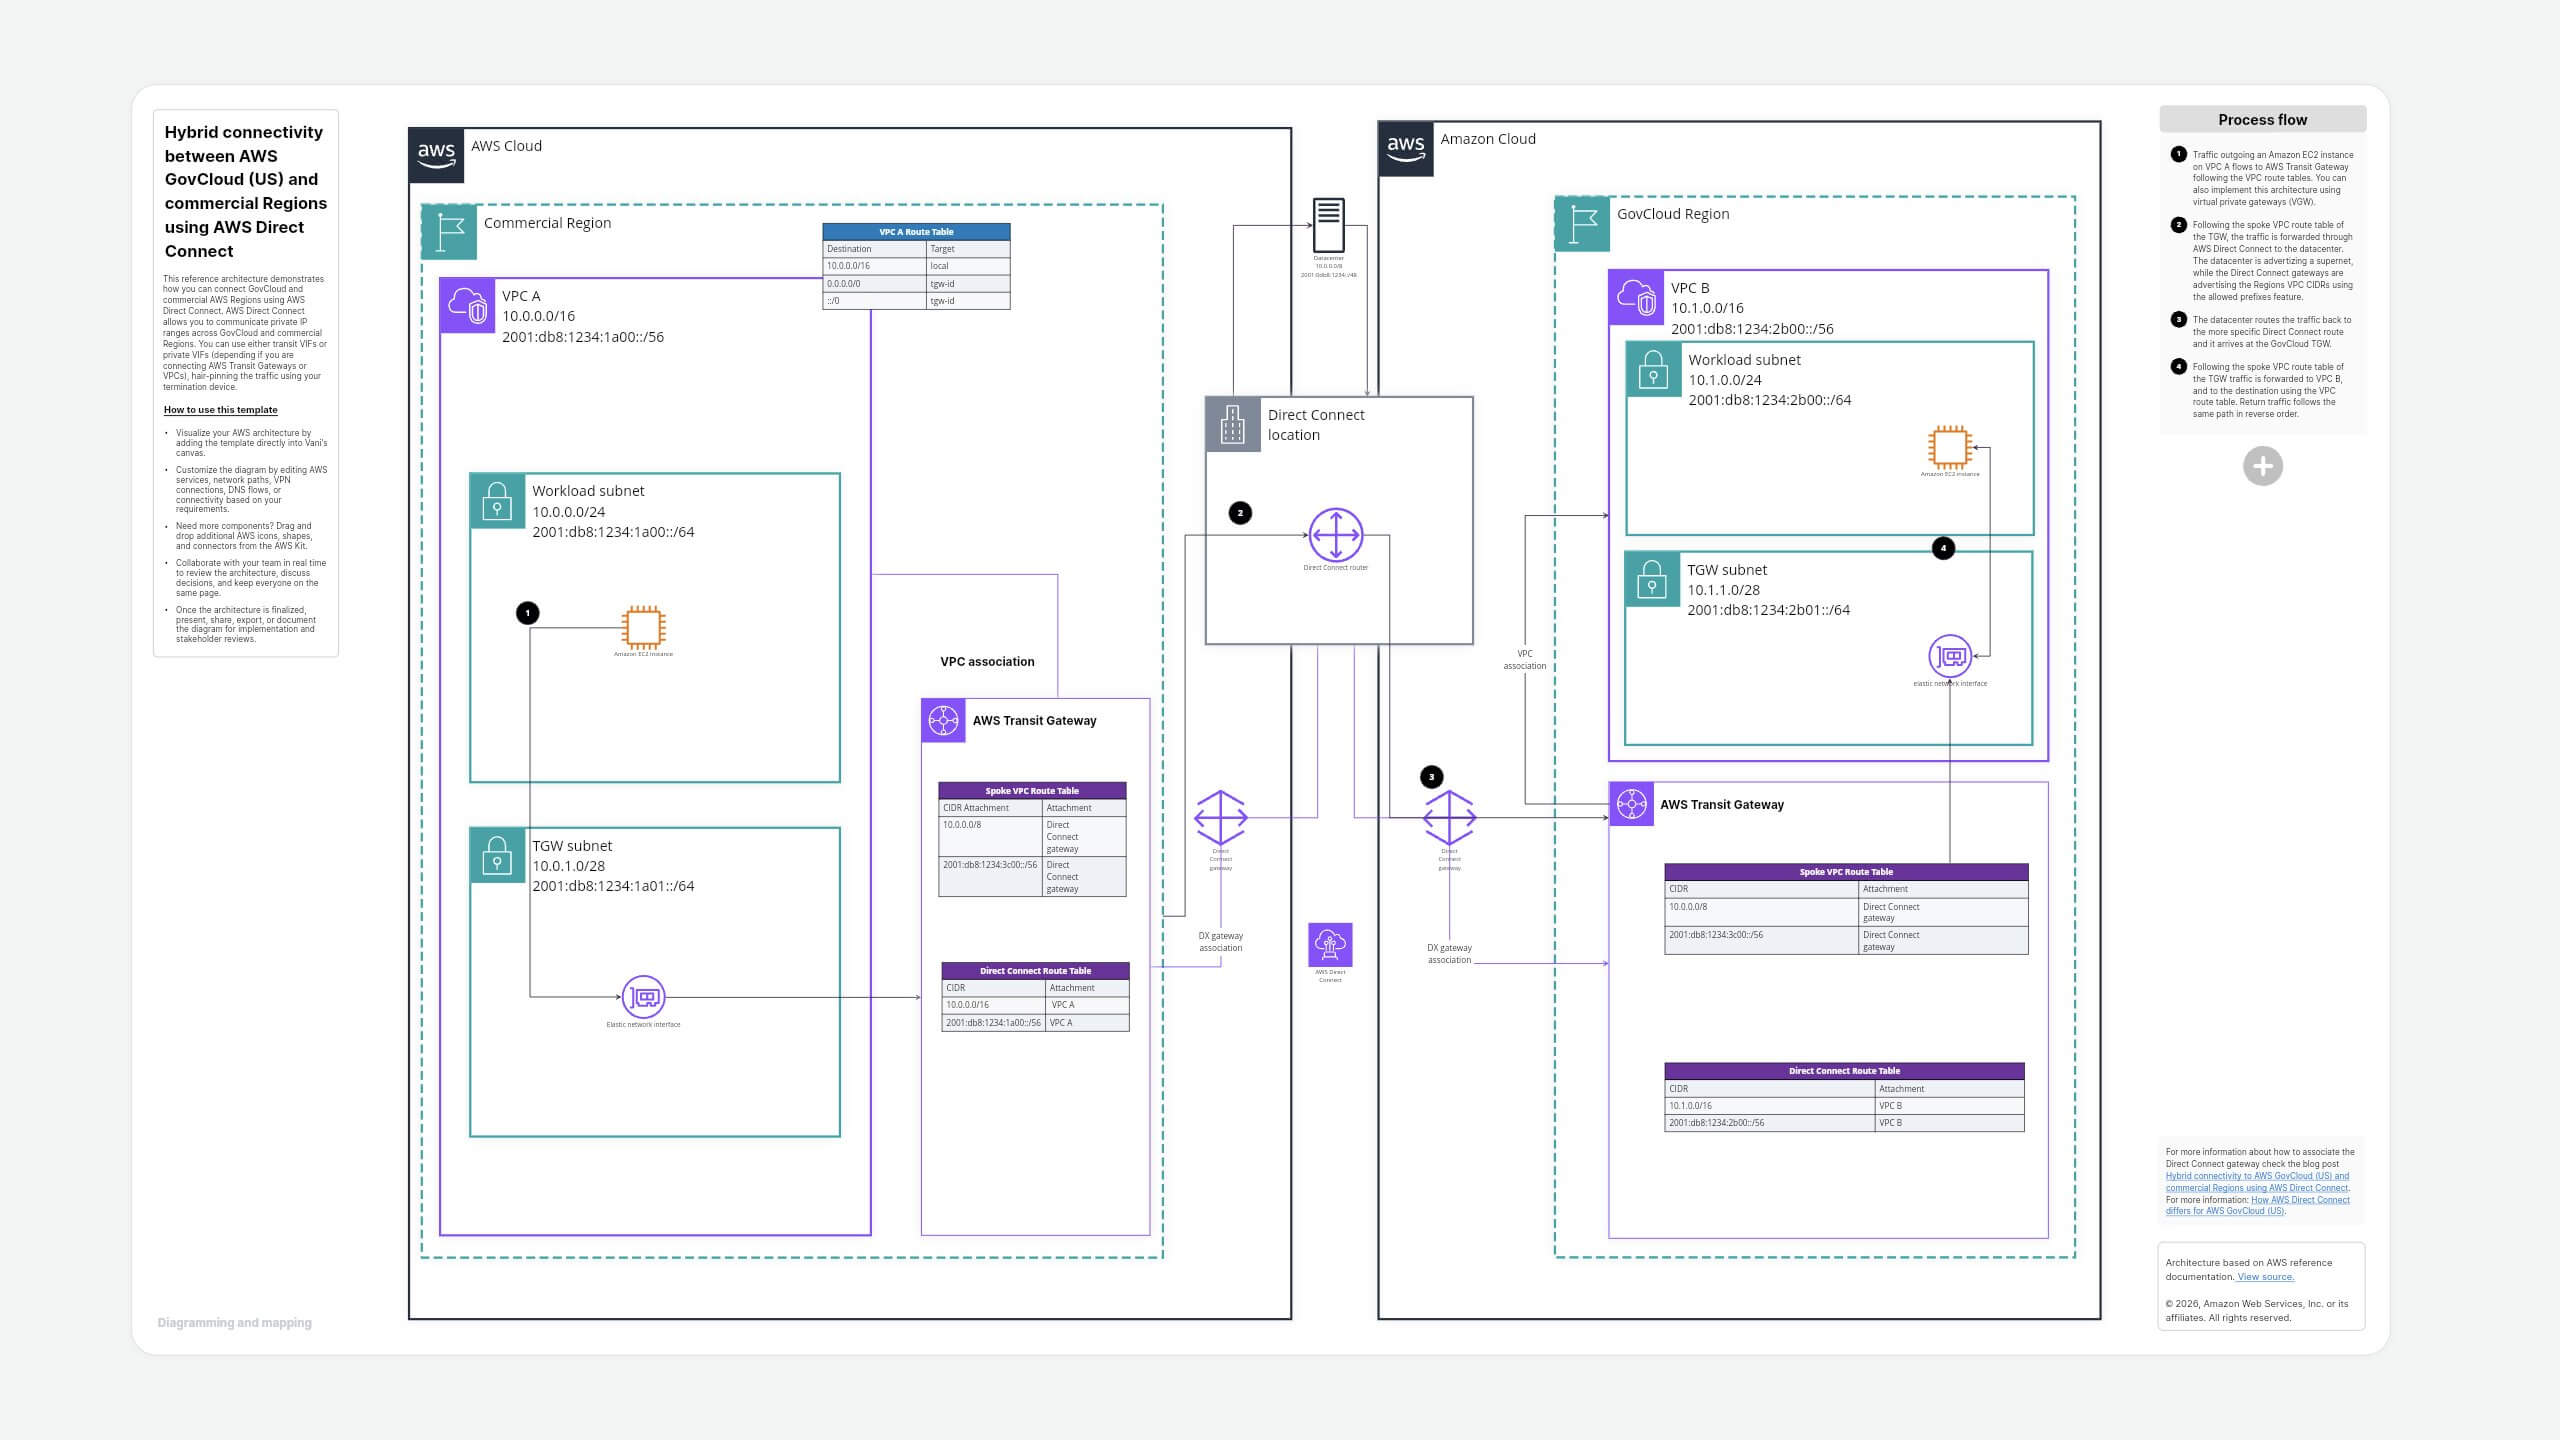The height and width of the screenshot is (1440, 2560).
Task: Select the DX gateway association label near Commercial Region
Action: tap(1221, 942)
